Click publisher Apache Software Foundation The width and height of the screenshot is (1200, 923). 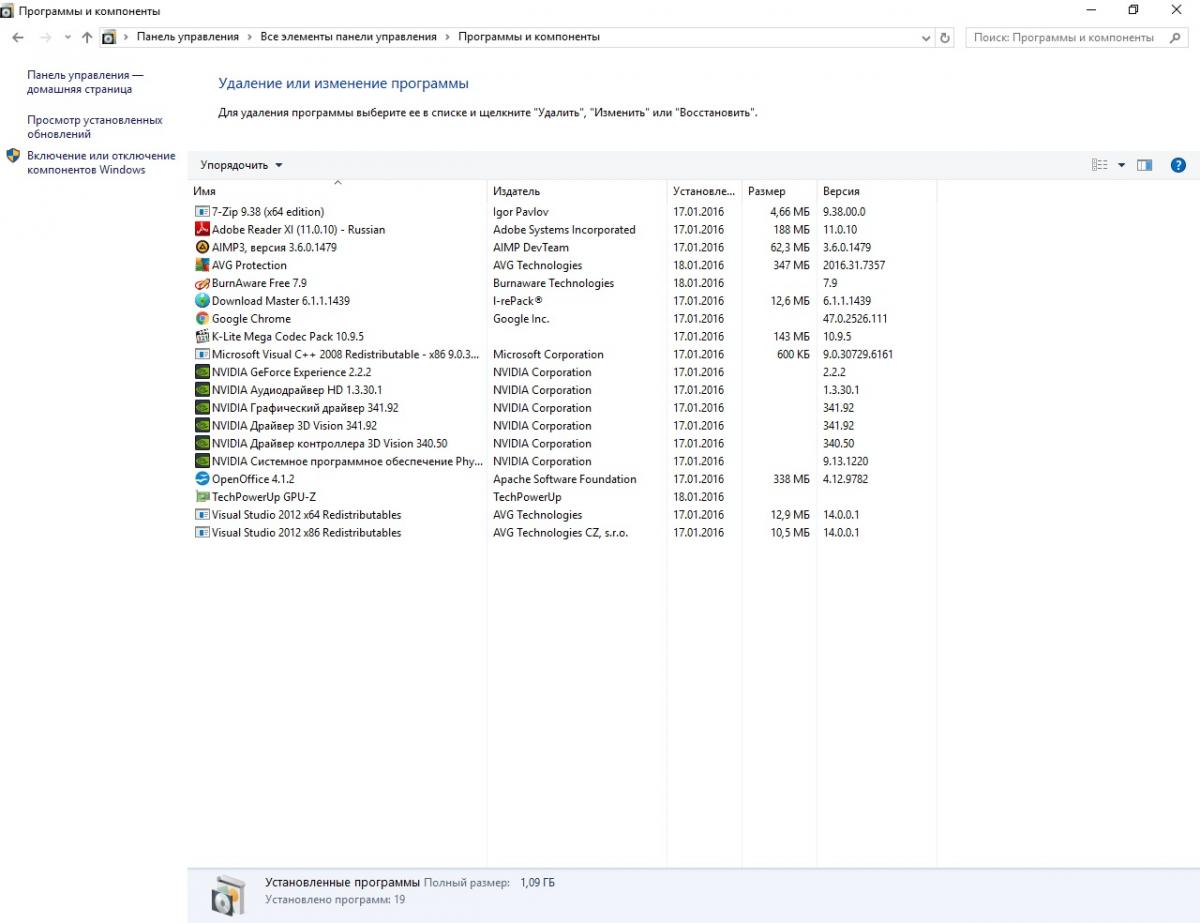[x=565, y=479]
